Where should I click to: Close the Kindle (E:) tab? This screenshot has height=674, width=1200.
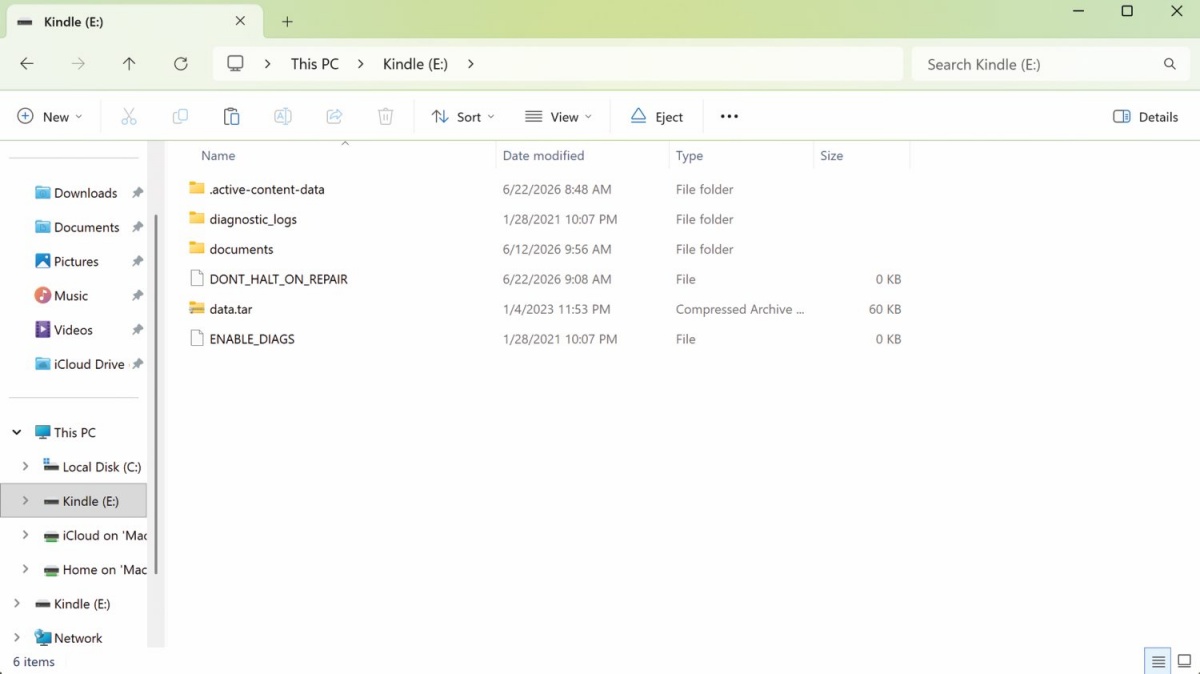click(x=240, y=21)
